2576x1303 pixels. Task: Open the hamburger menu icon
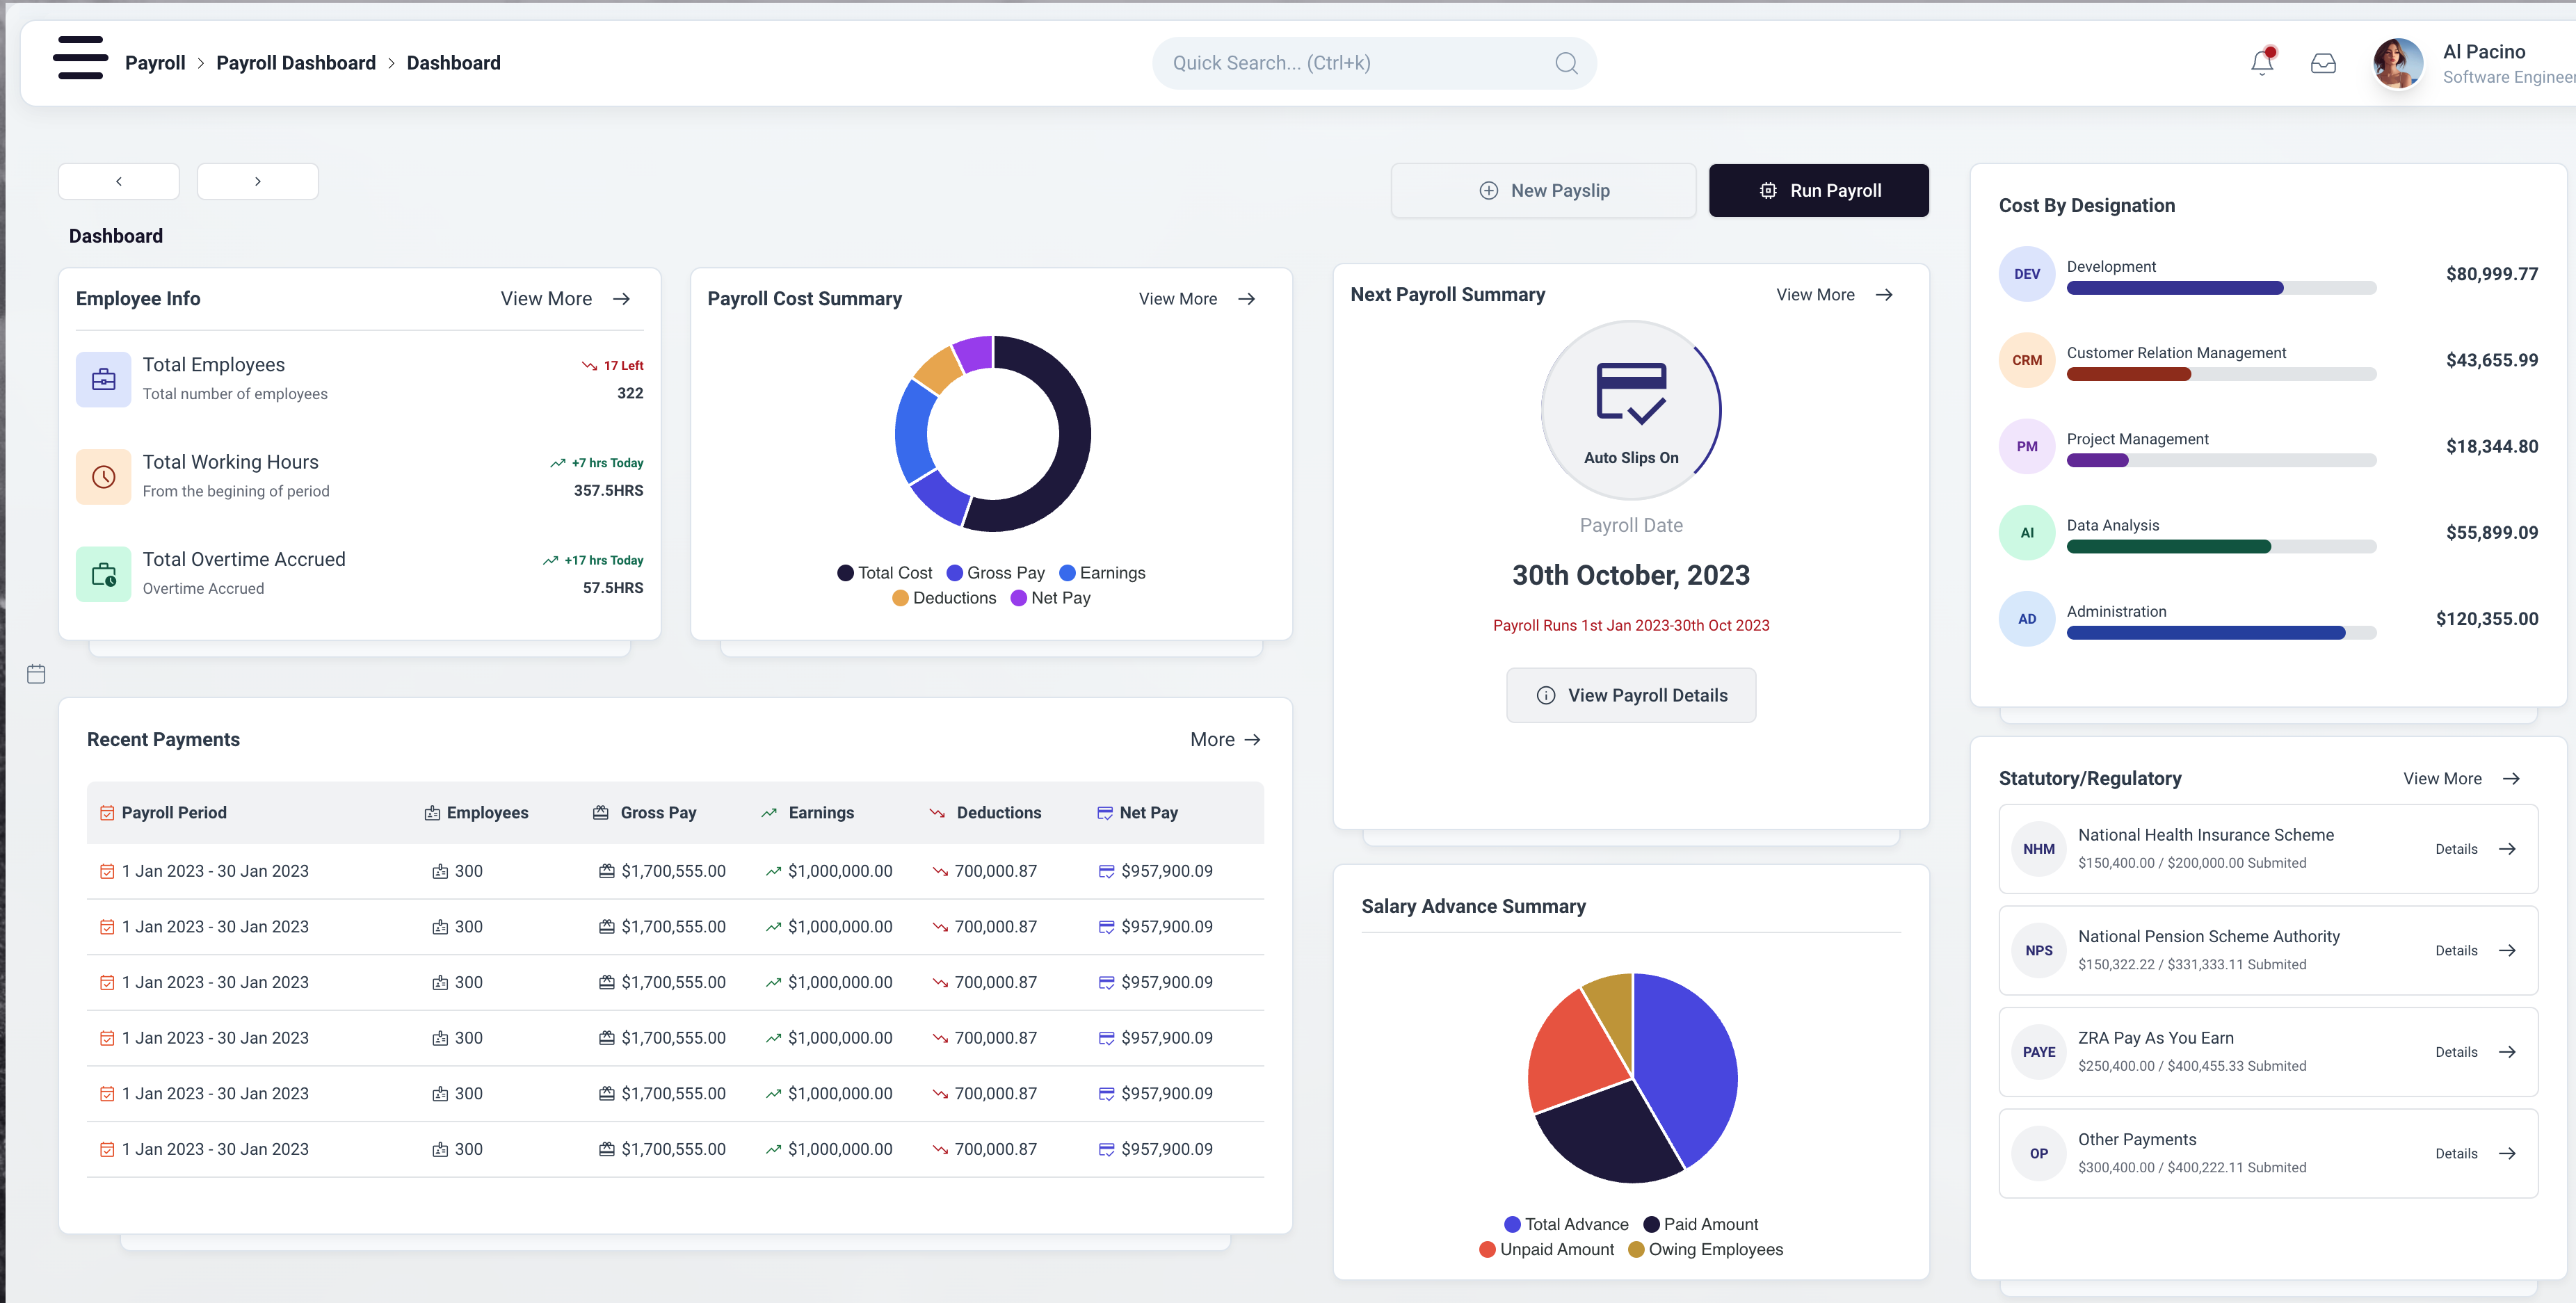pos(80,58)
